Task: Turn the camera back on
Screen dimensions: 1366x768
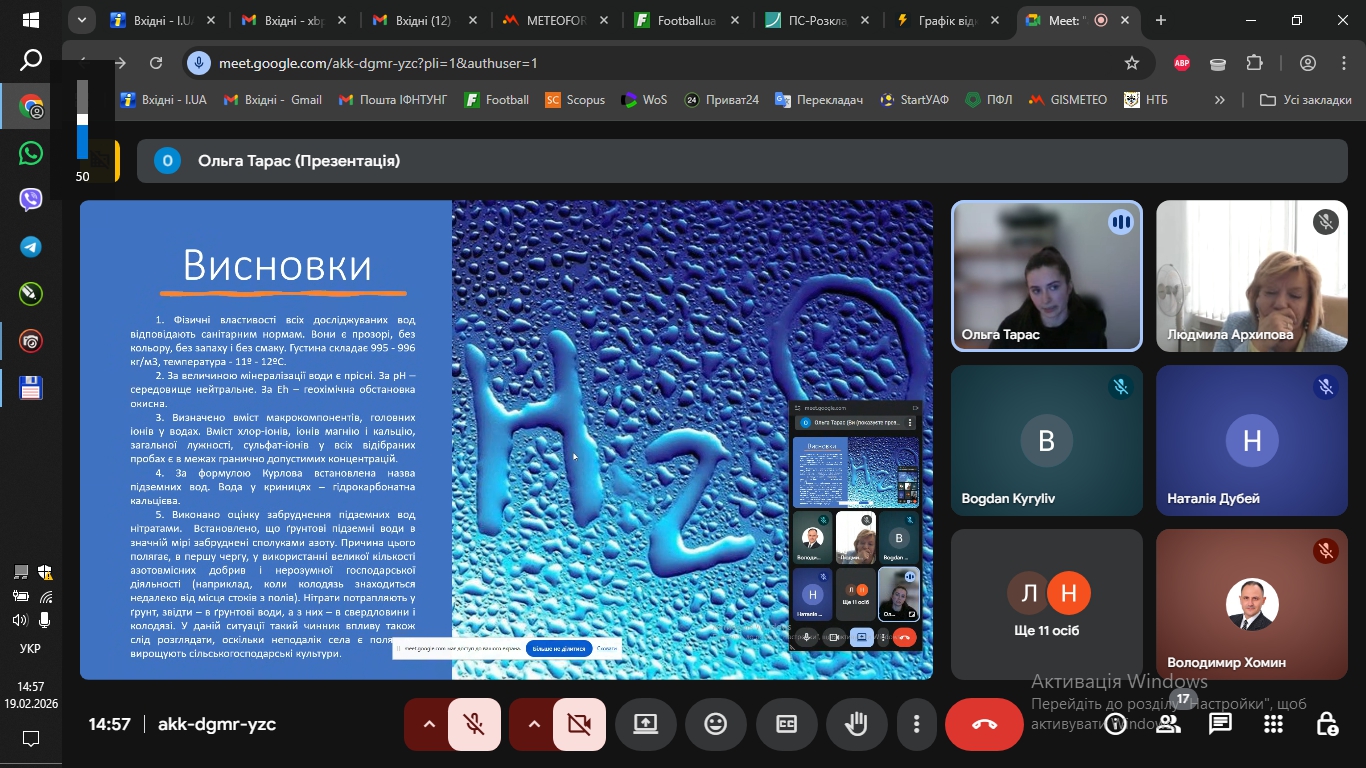Action: click(580, 723)
